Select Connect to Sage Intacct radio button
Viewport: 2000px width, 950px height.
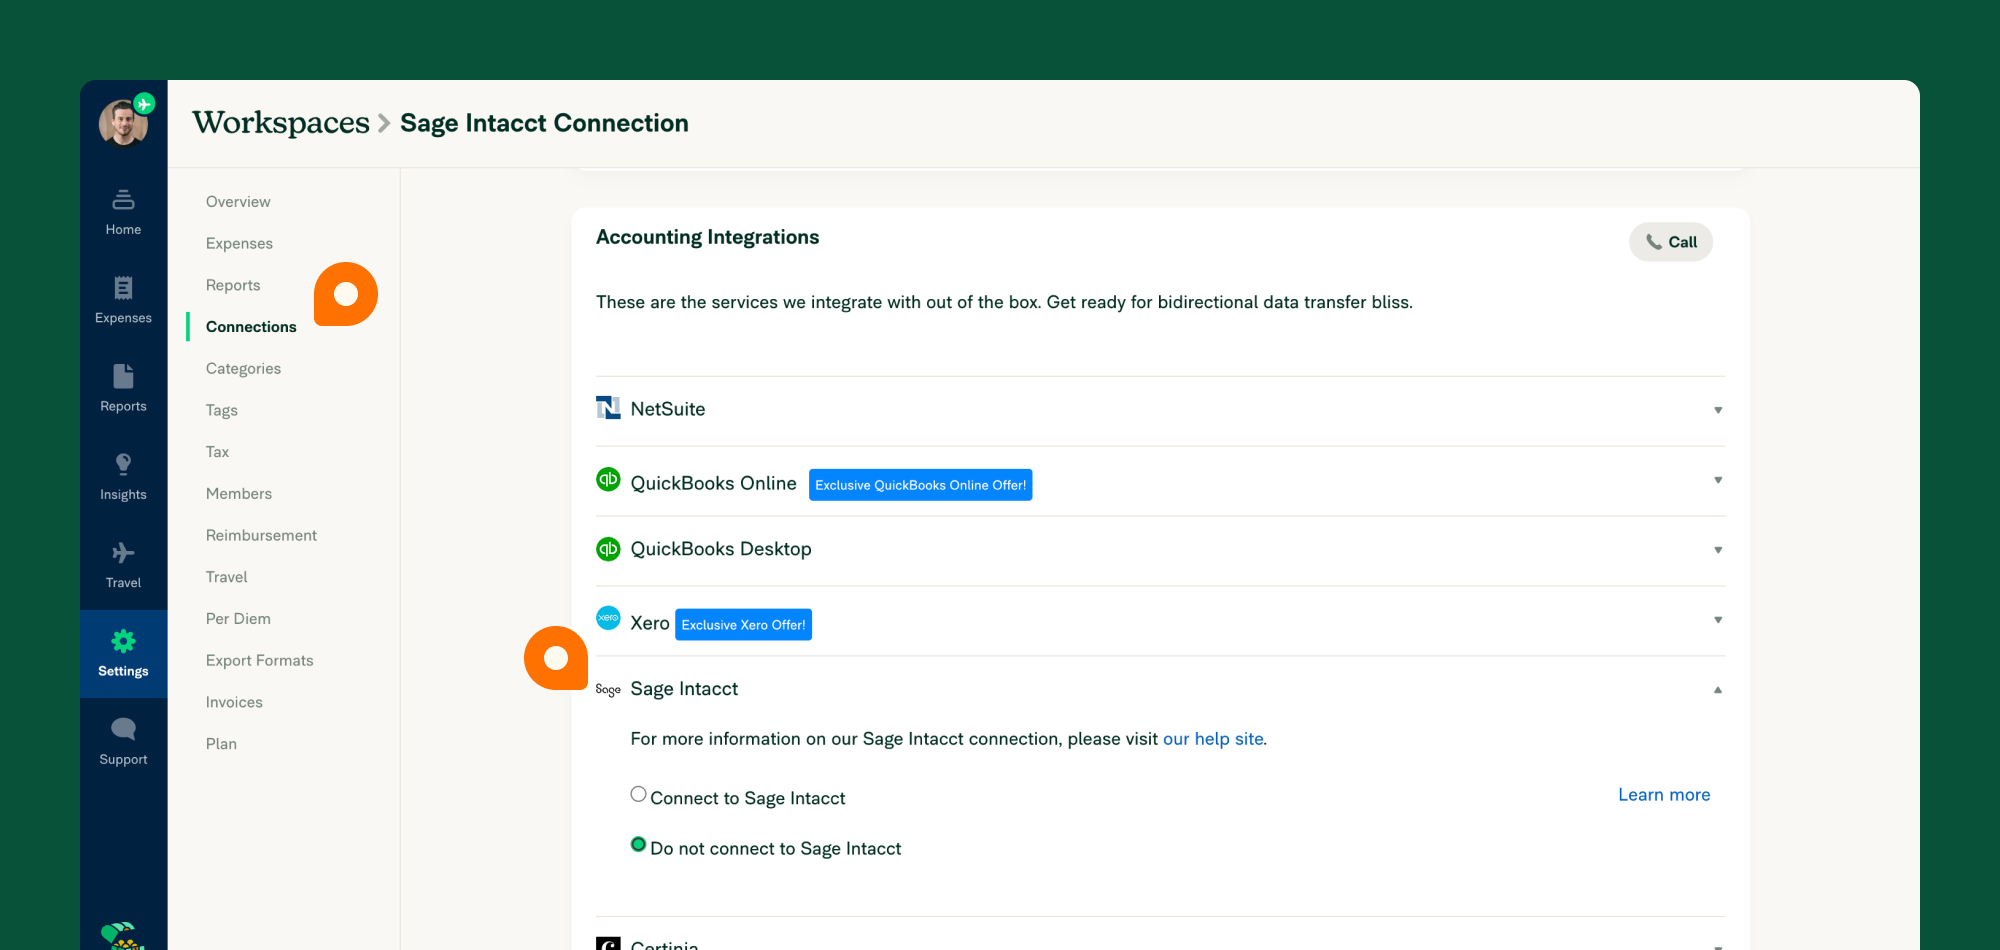coord(638,794)
